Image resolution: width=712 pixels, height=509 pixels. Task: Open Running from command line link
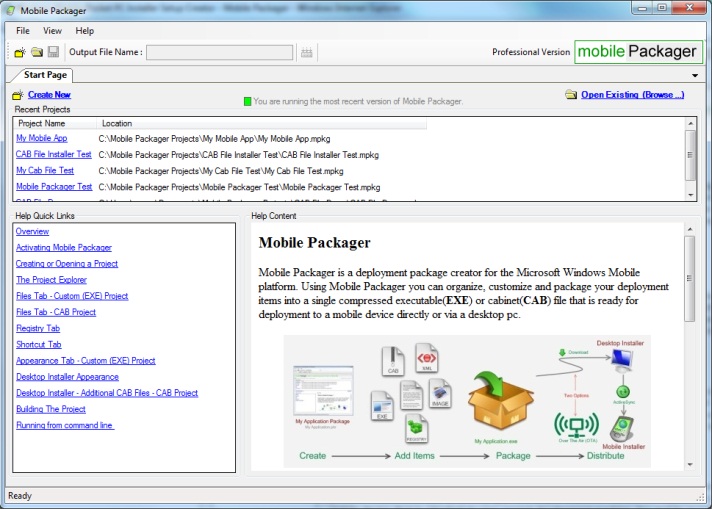tap(65, 425)
